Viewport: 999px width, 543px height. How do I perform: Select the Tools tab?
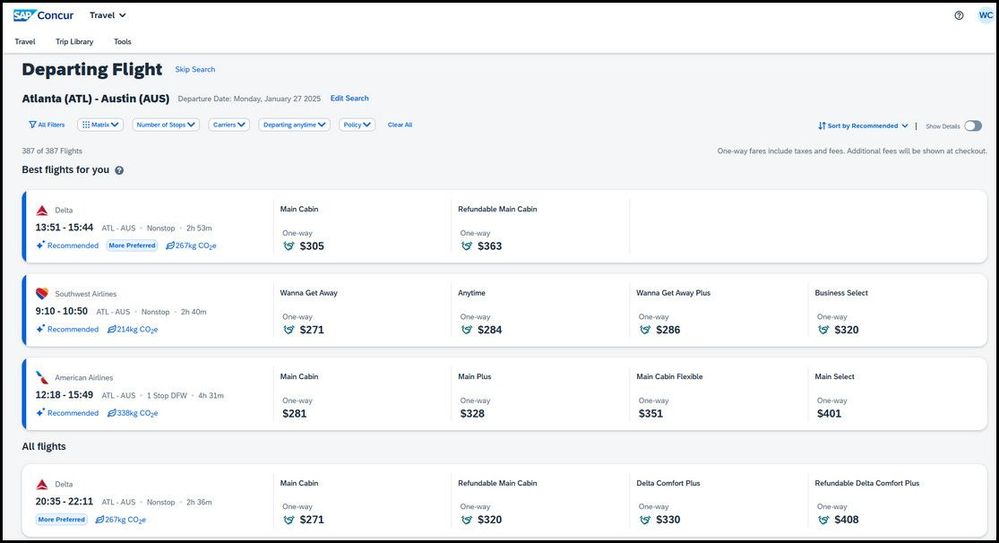point(122,41)
